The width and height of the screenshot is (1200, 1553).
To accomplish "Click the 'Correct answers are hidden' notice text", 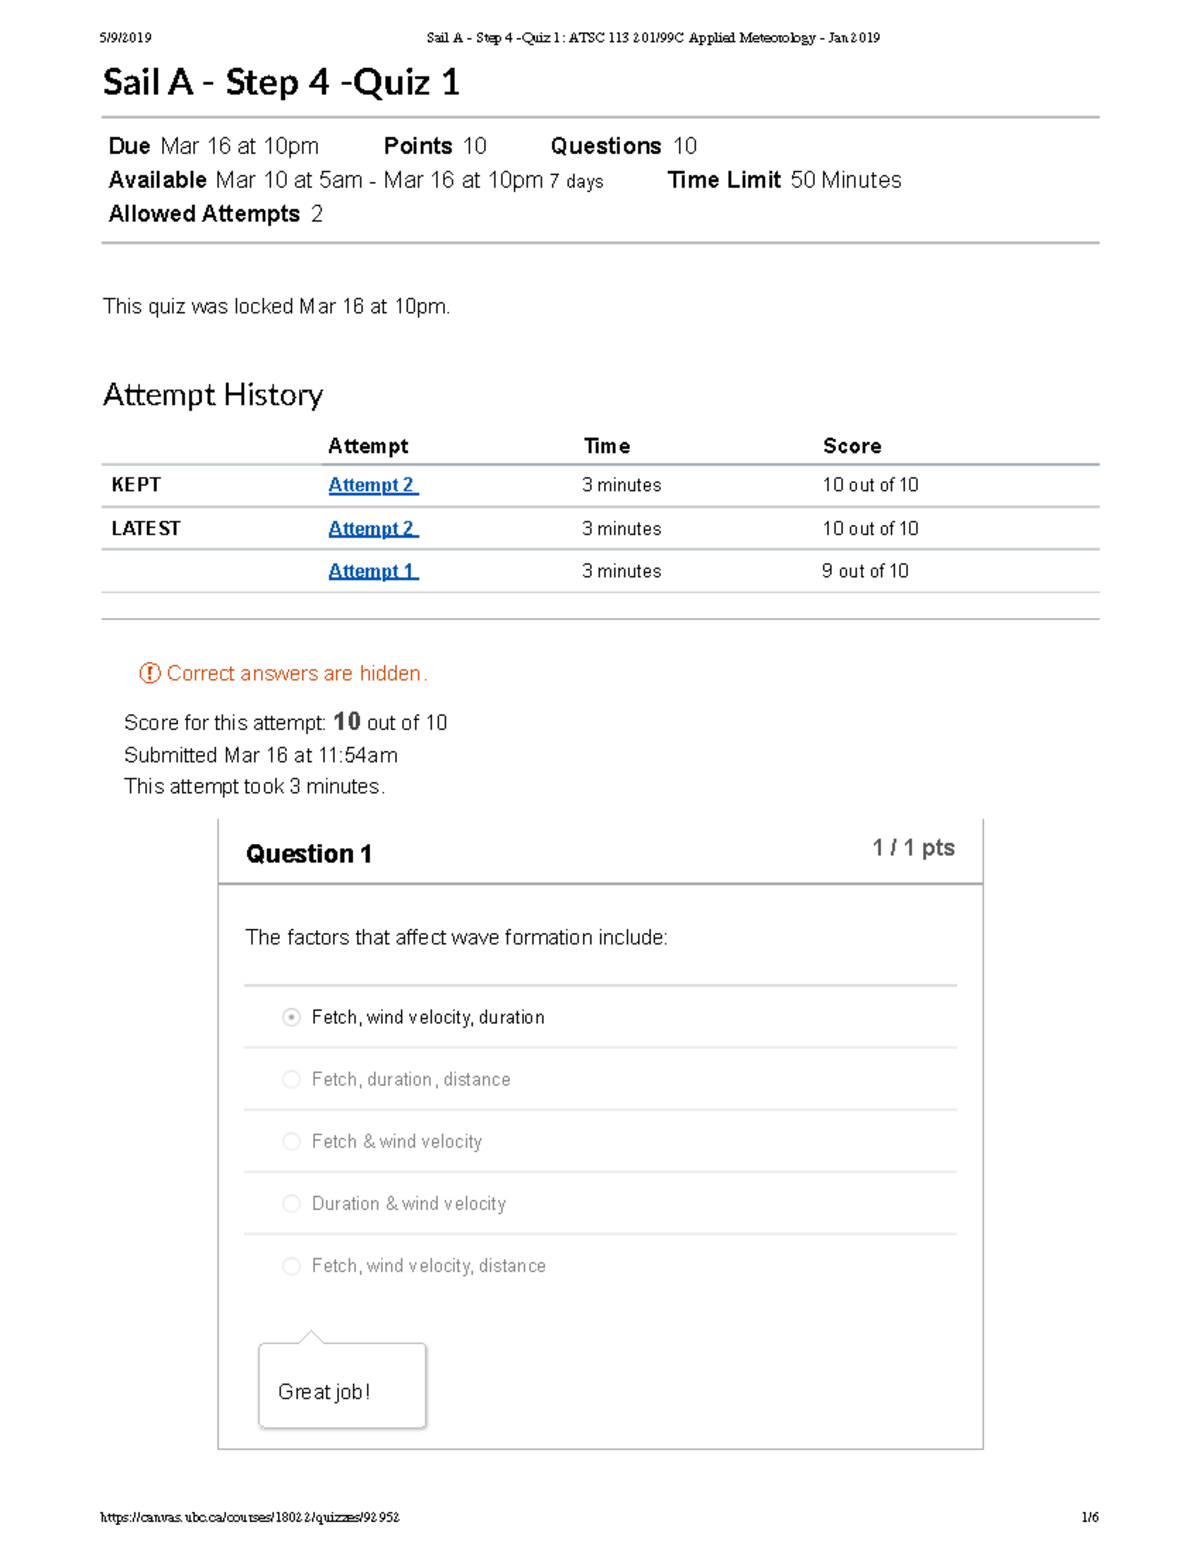I will click(x=297, y=673).
